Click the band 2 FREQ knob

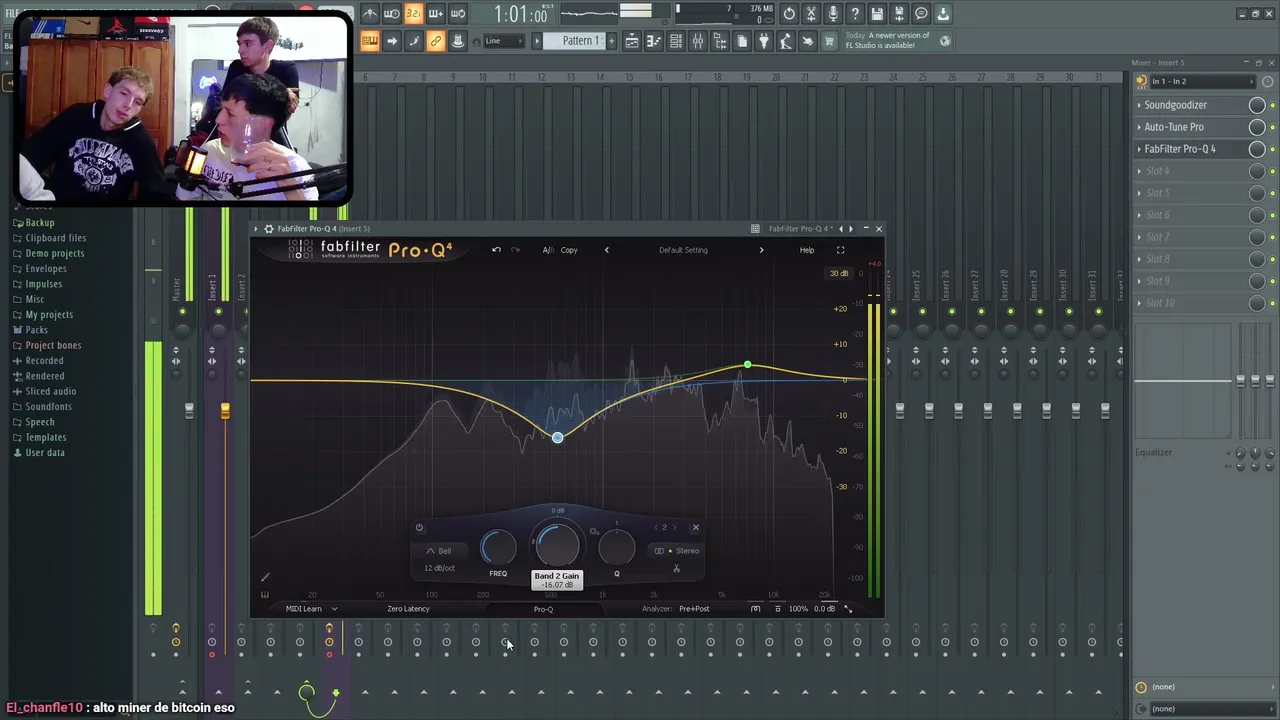[498, 548]
